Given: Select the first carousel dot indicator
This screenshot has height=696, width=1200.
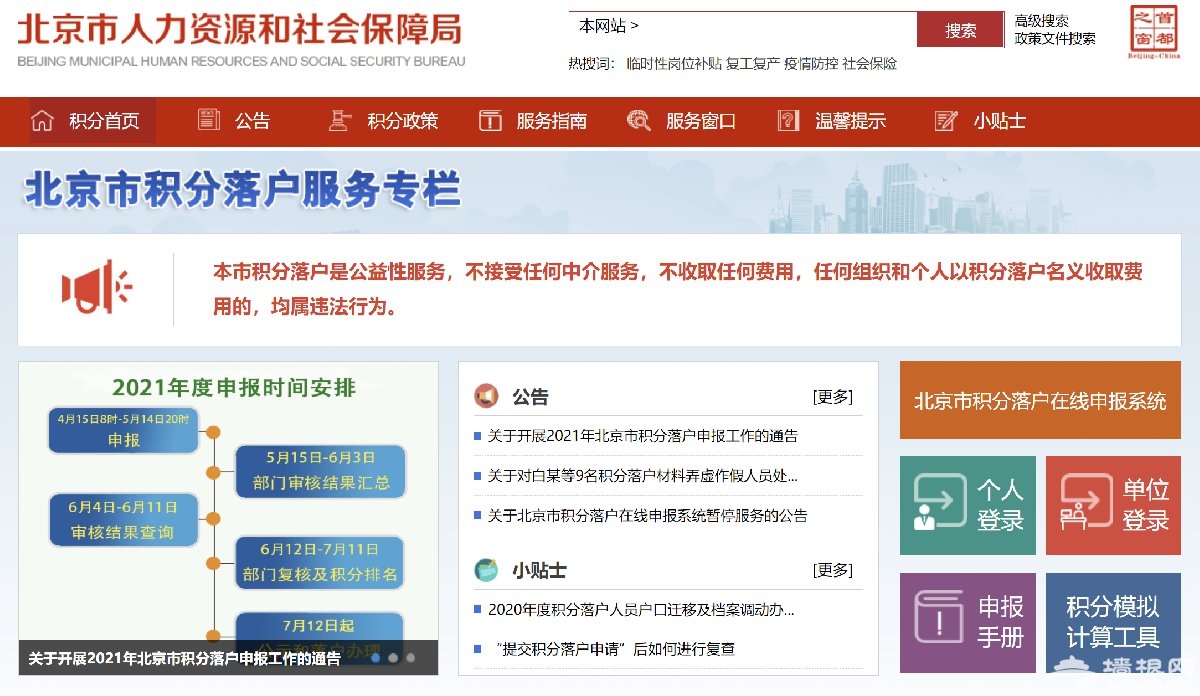Looking at the screenshot, I should pos(375,658).
